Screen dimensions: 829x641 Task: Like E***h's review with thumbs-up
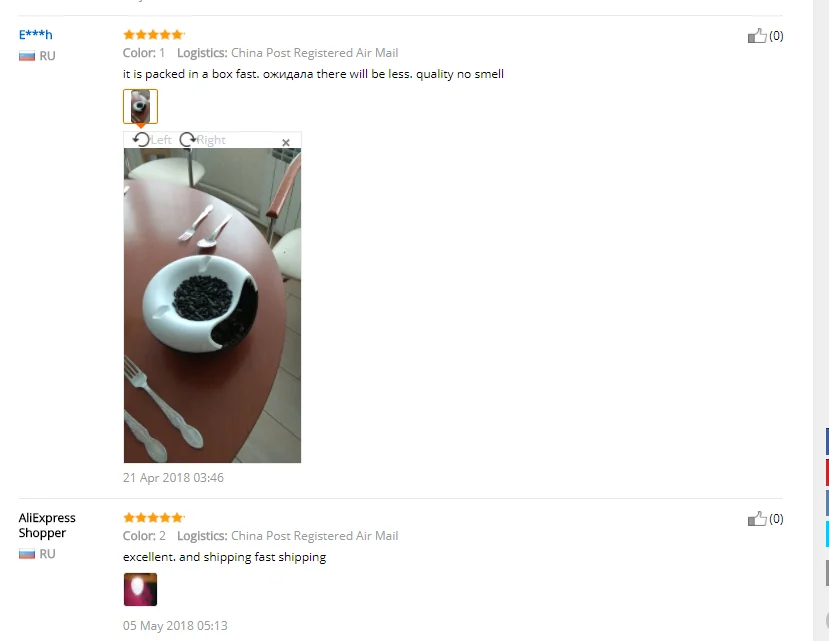point(757,35)
